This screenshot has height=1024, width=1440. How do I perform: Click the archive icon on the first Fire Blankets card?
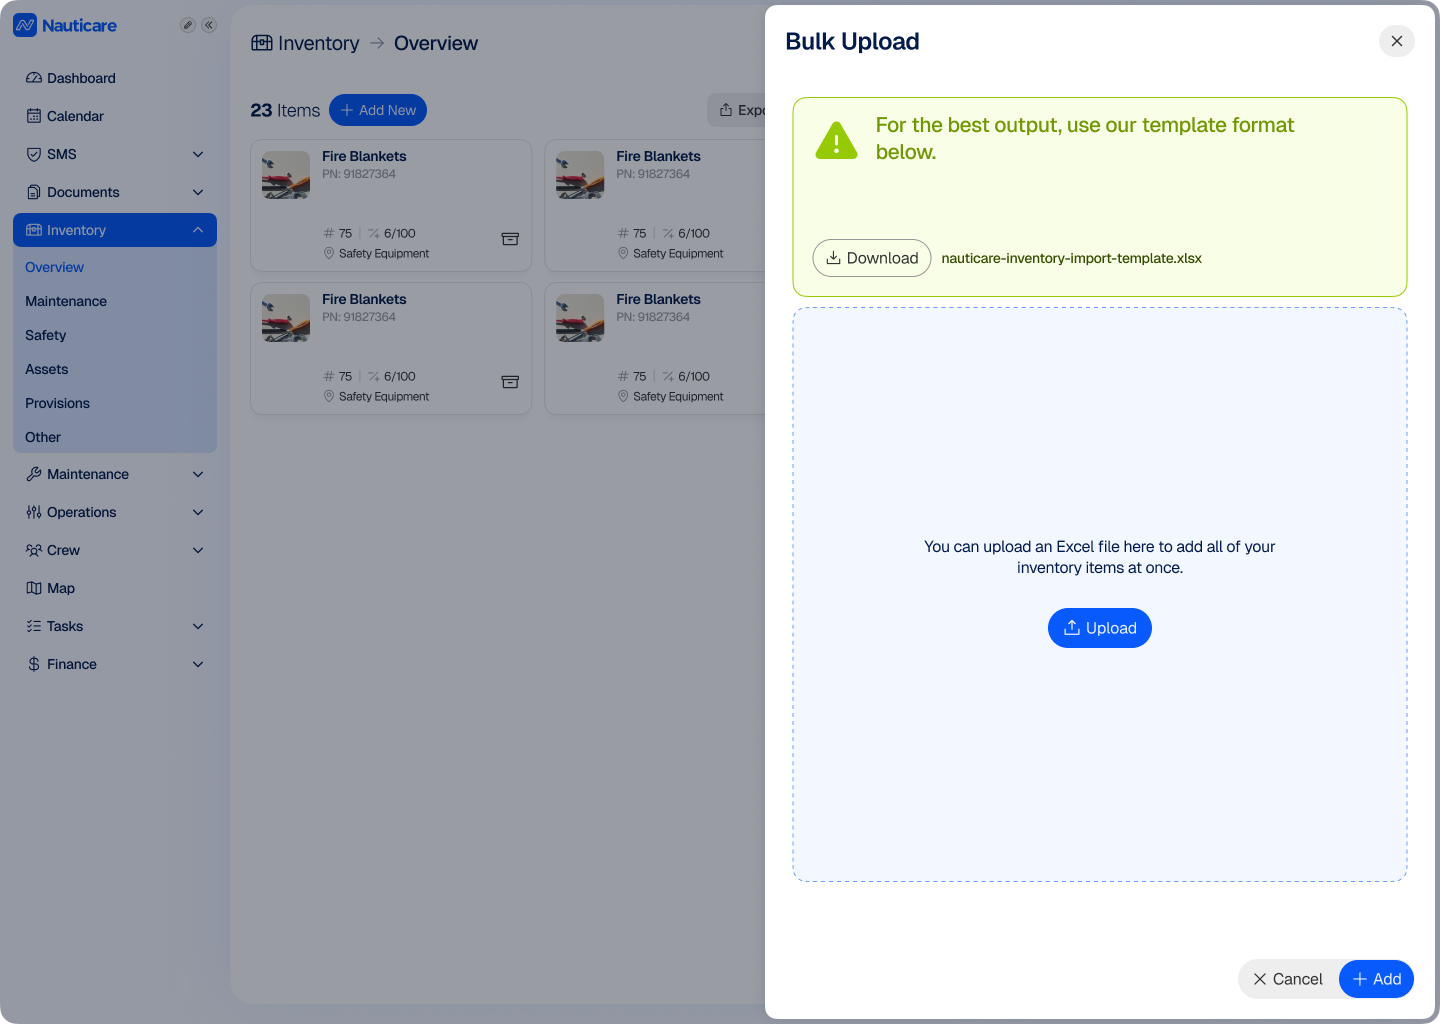[x=510, y=239]
